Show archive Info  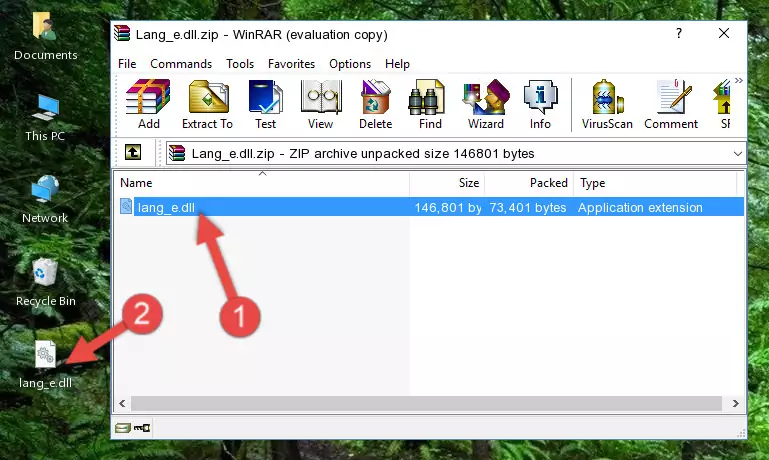pos(540,104)
